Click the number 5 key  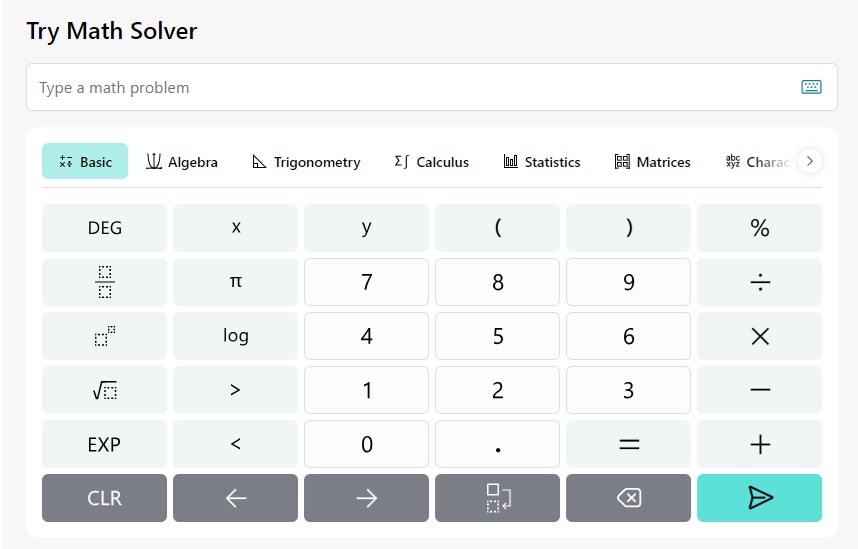[x=497, y=336]
